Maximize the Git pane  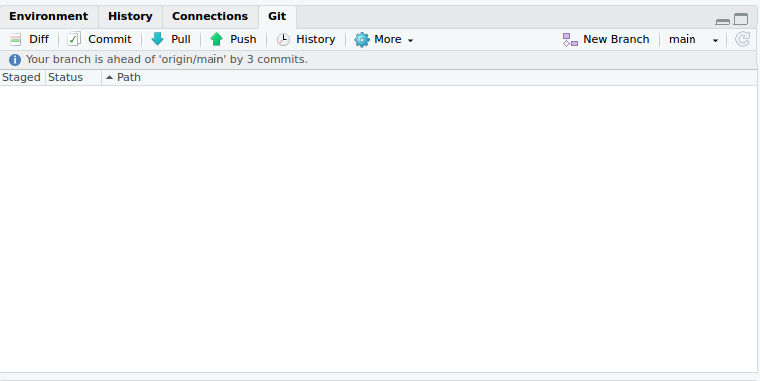click(x=741, y=19)
